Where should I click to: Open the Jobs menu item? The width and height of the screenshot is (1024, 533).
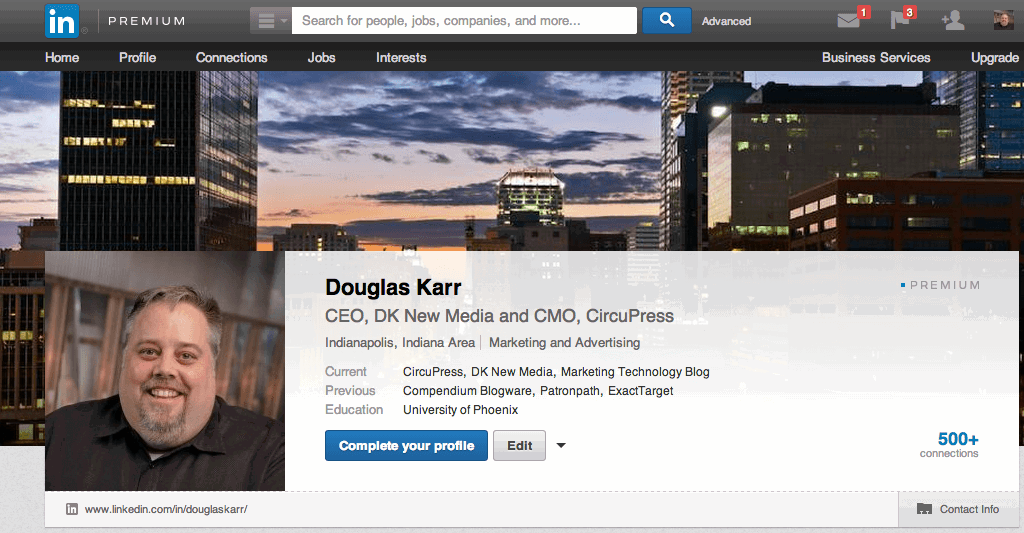point(321,57)
